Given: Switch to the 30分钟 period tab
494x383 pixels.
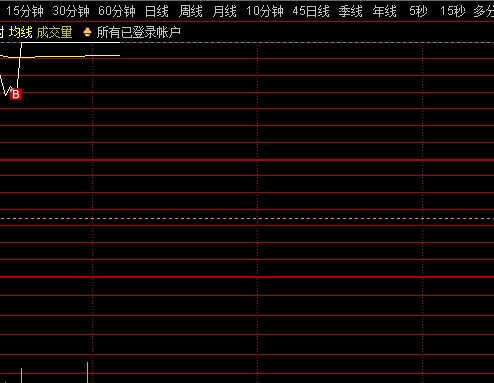Looking at the screenshot, I should 71,11.
